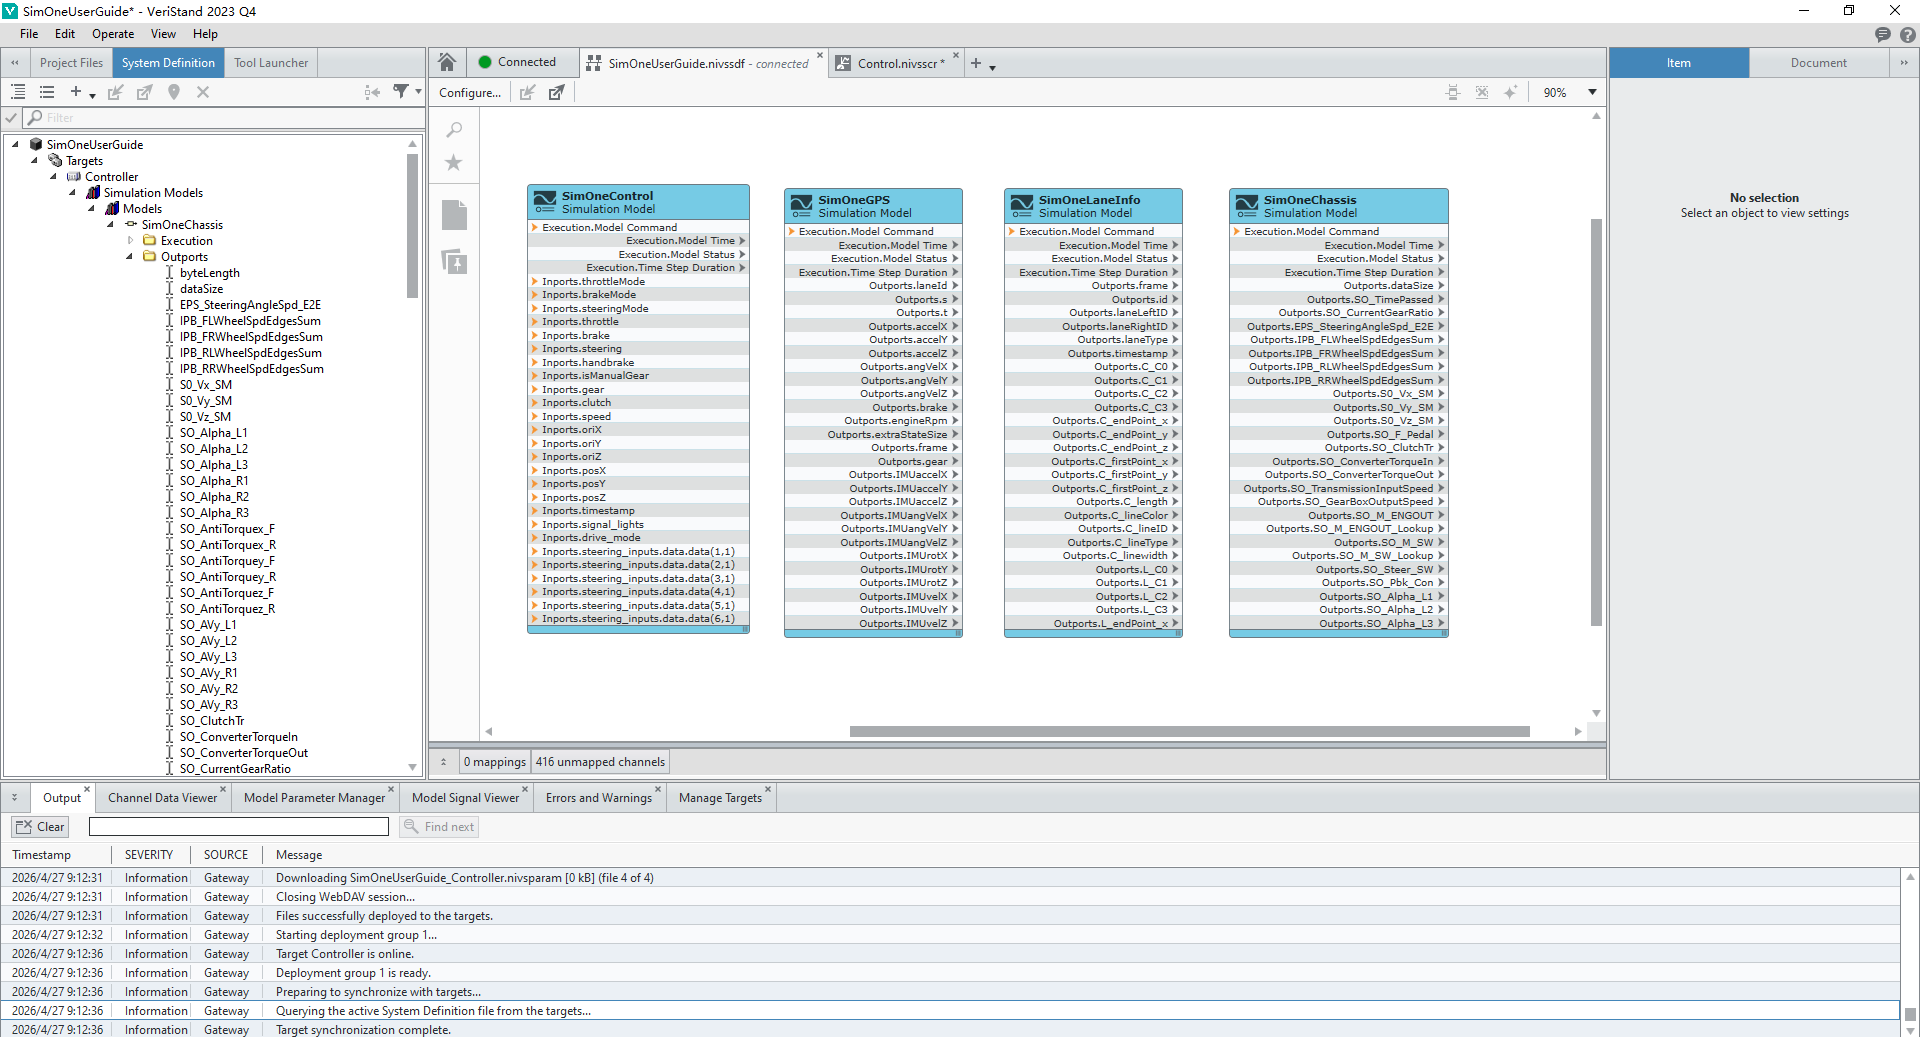Click the import icon beside the Configure button
Viewport: 1920px width, 1037px height.
[528, 92]
